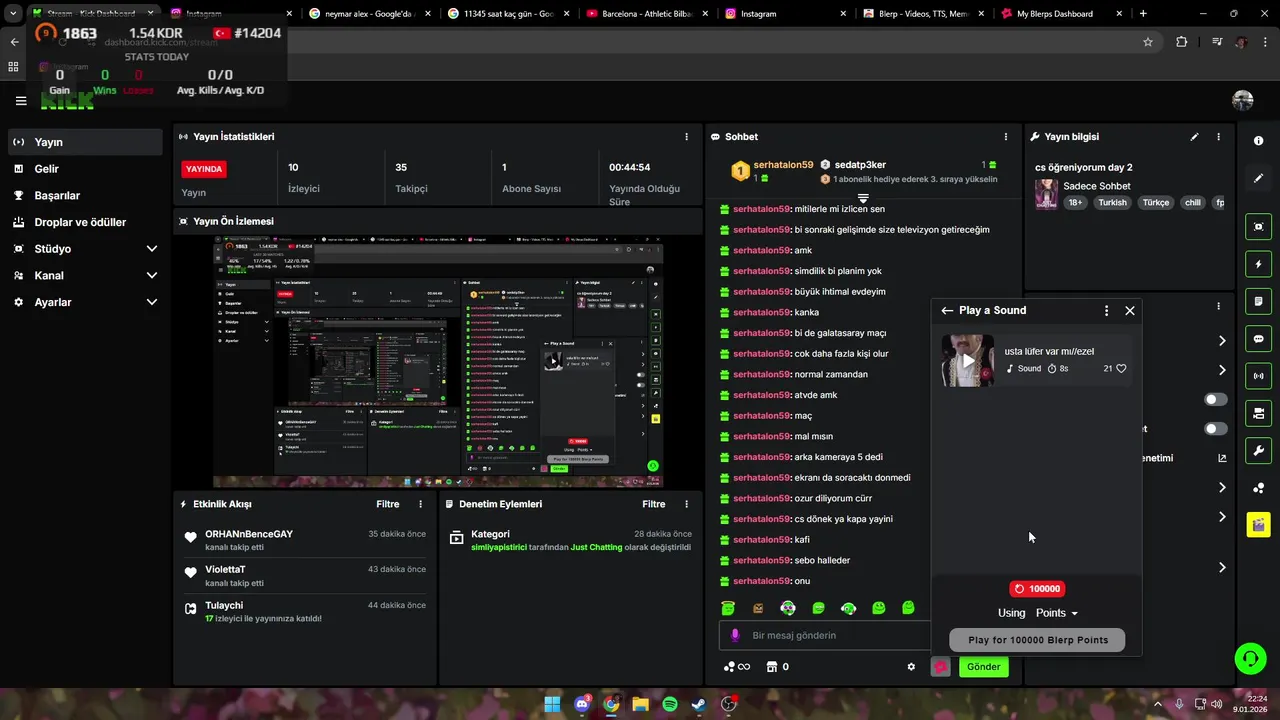Image resolution: width=1280 pixels, height=720 pixels.
Task: Bookmark page with the star icon
Action: coord(1148,42)
